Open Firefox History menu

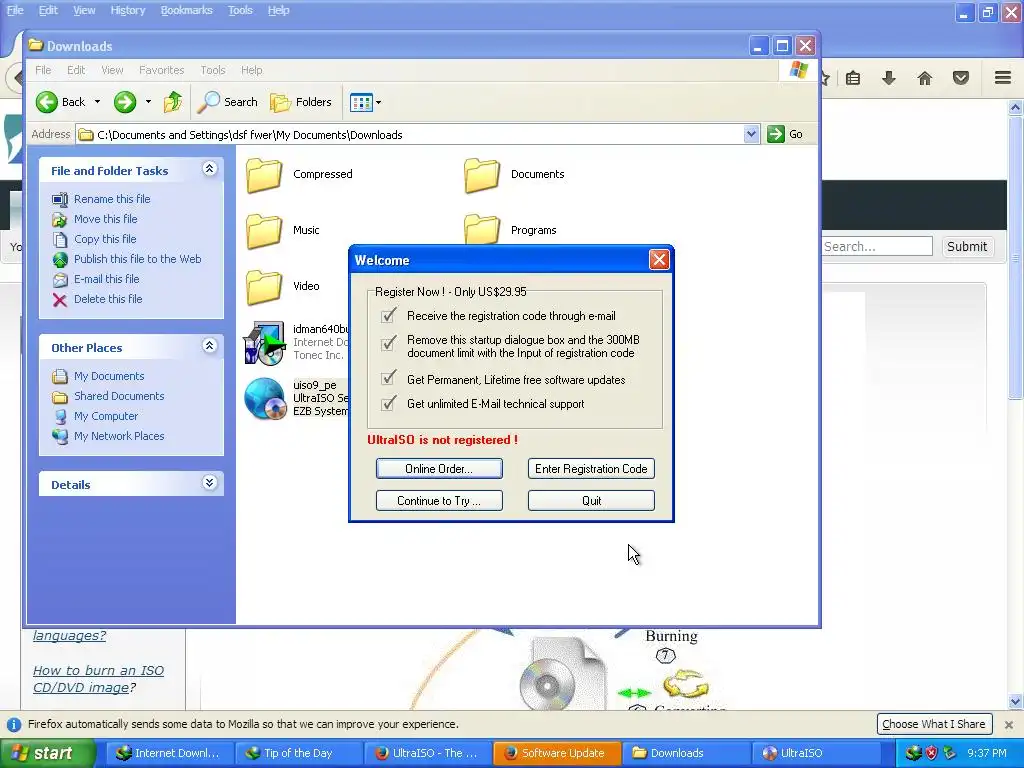pos(127,10)
